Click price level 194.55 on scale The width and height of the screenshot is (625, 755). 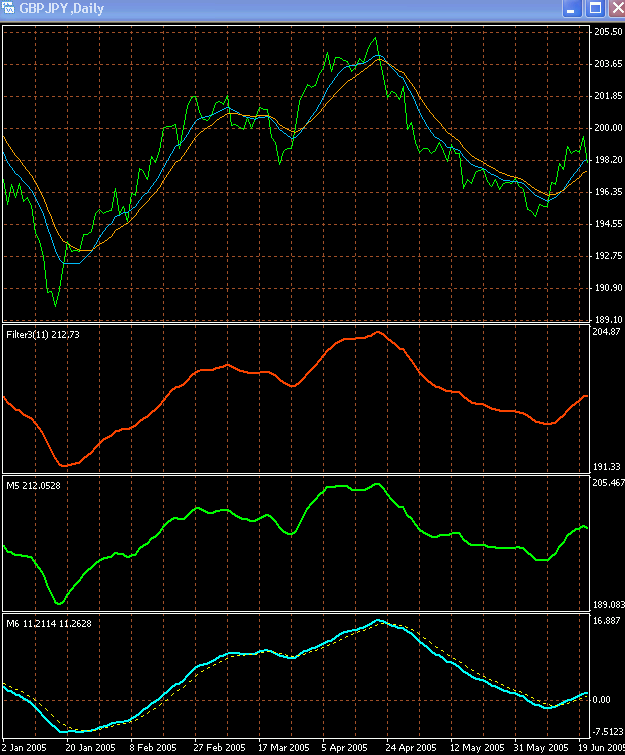608,223
